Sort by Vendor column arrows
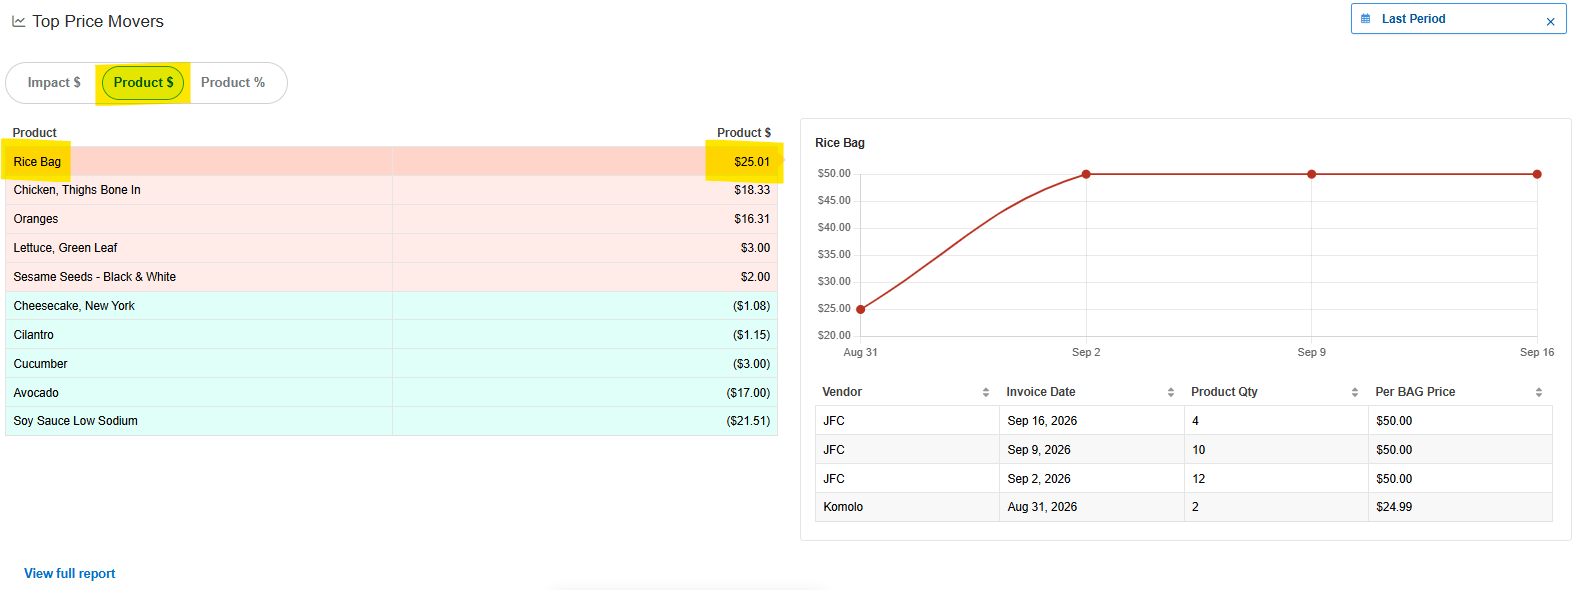The height and width of the screenshot is (590, 1577). pos(986,392)
